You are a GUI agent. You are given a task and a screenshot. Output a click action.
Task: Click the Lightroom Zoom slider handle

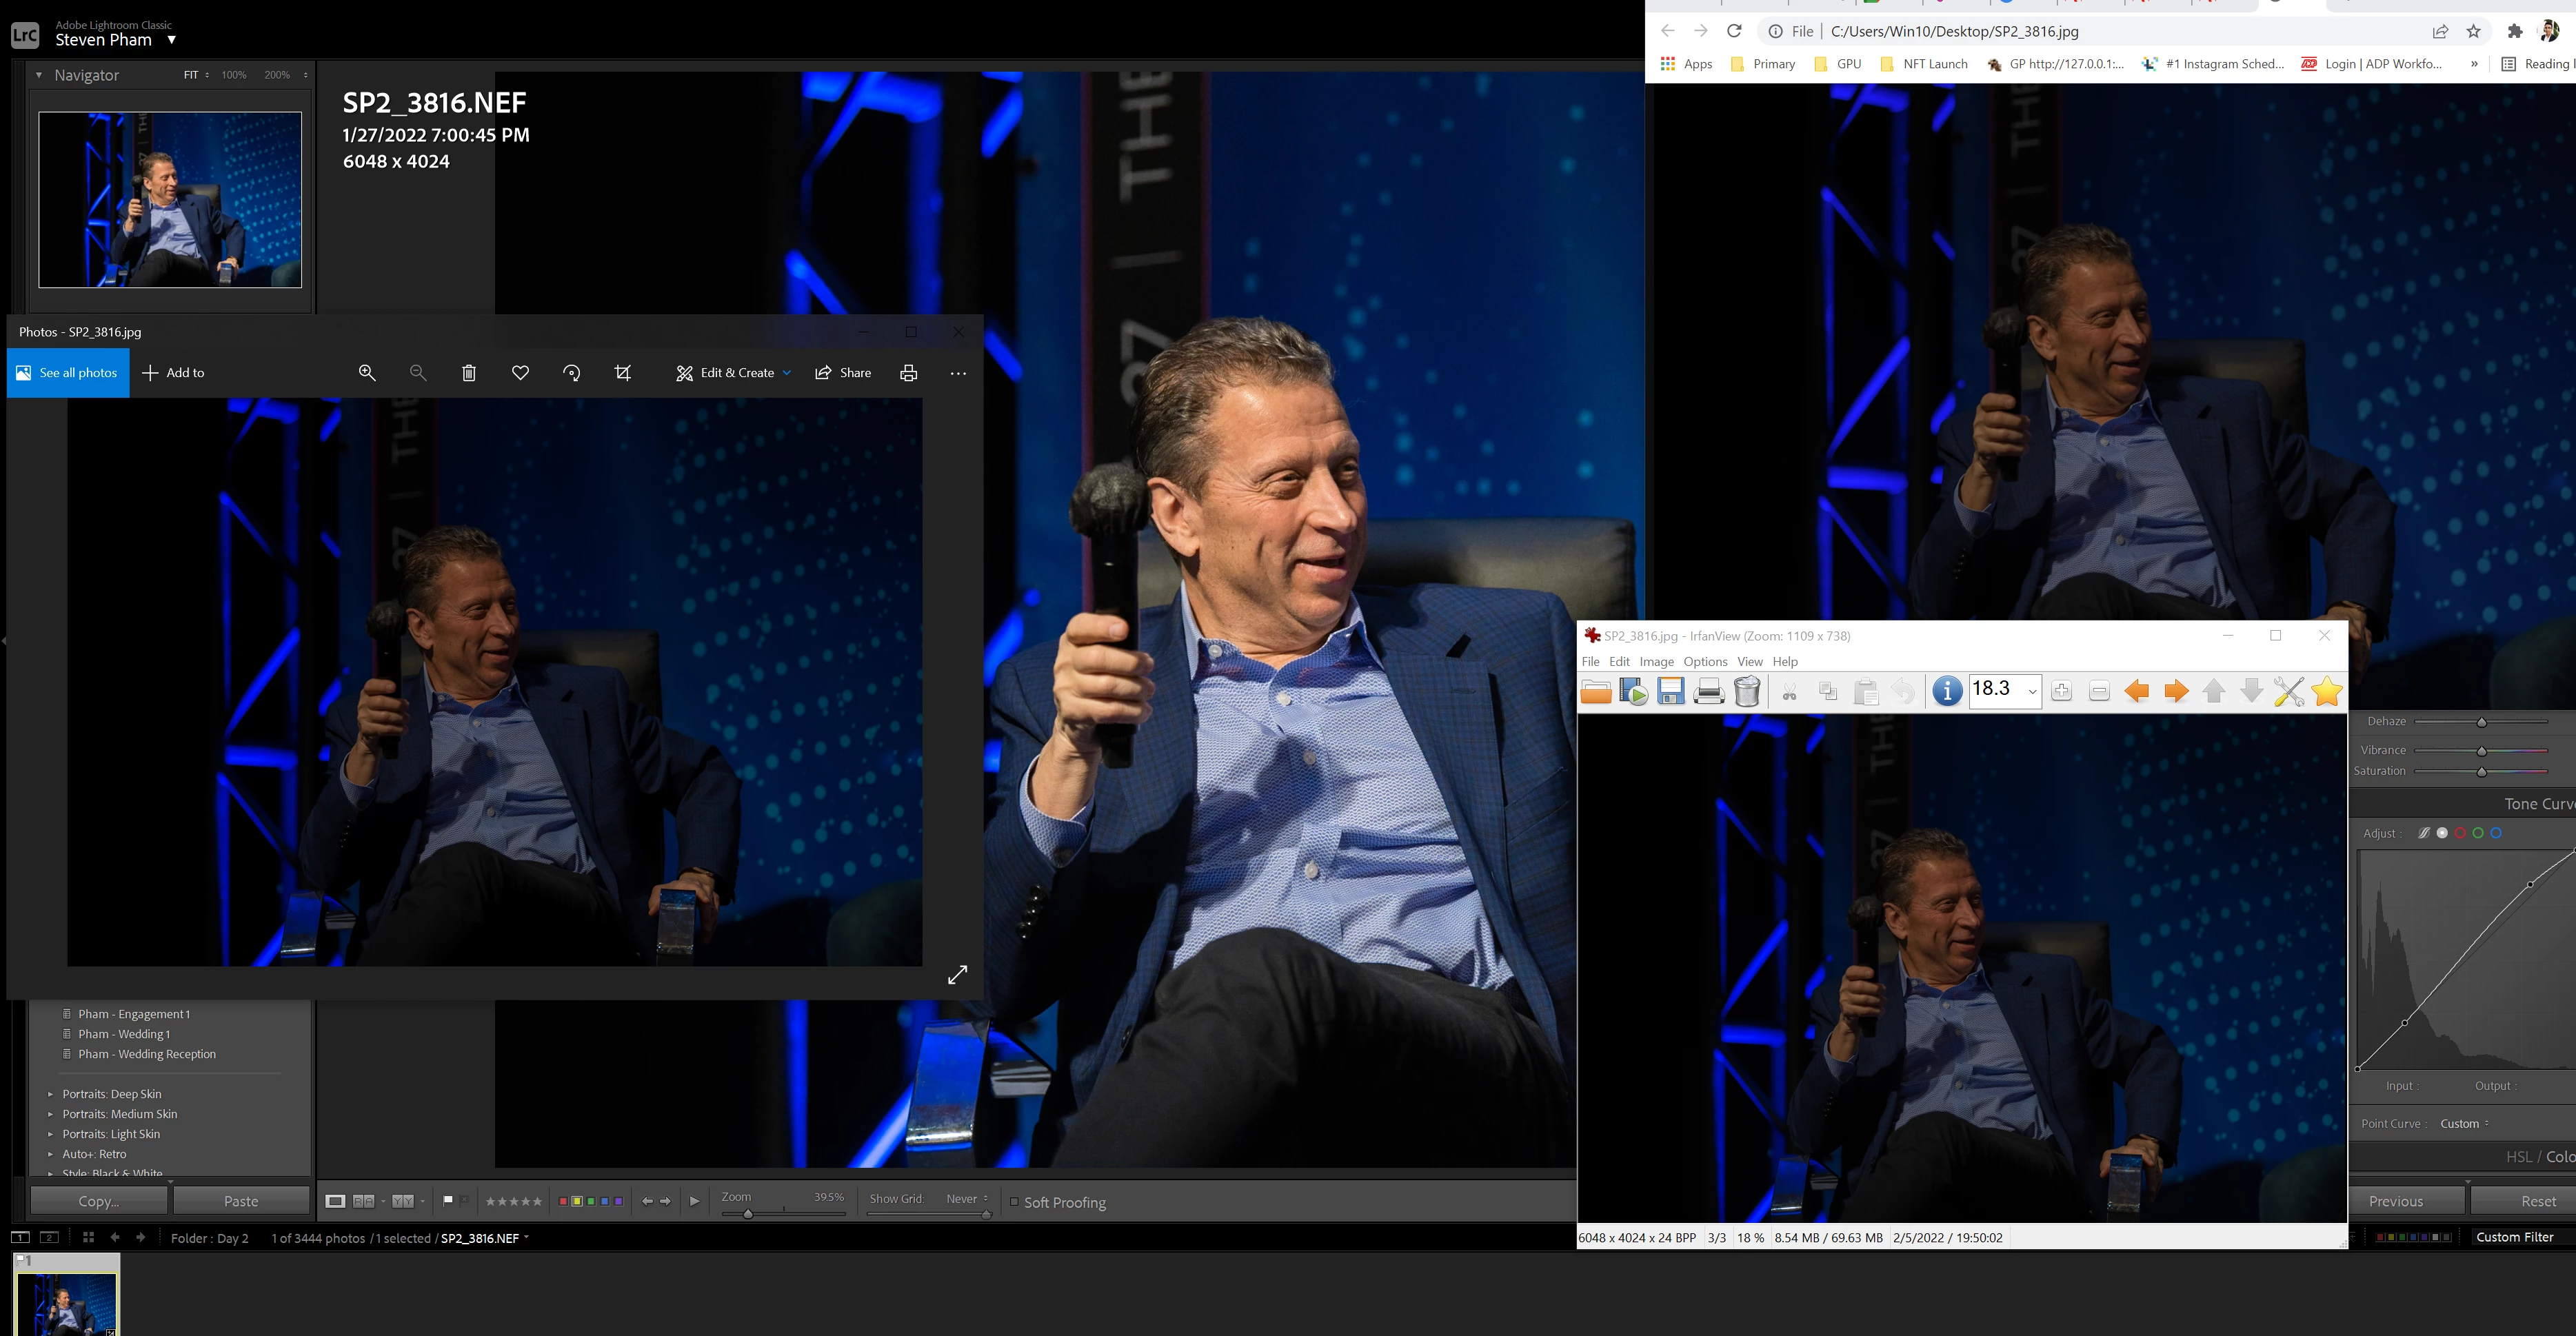(748, 1214)
